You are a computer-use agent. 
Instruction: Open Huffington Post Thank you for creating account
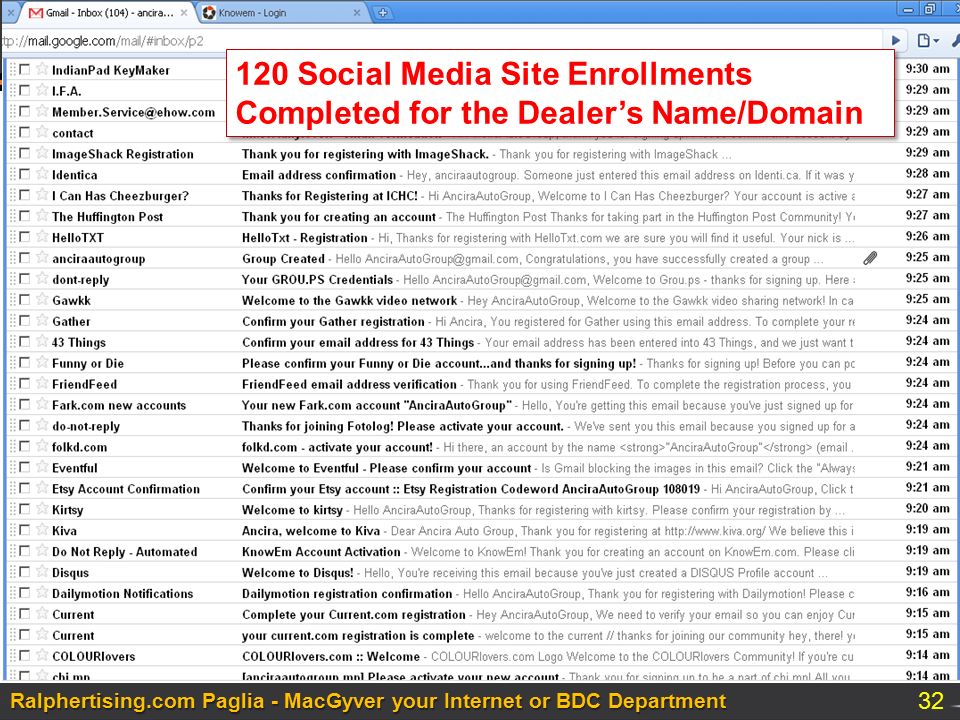click(339, 217)
